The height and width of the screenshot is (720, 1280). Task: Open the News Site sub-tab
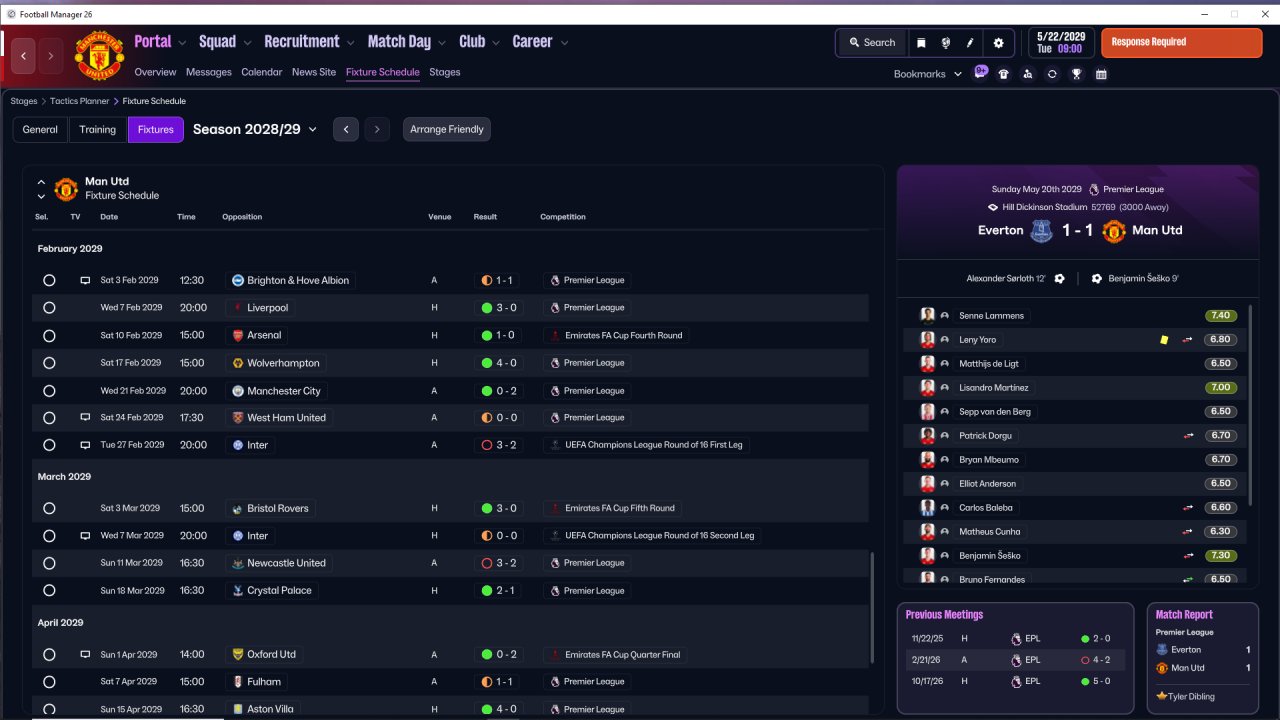click(x=314, y=72)
